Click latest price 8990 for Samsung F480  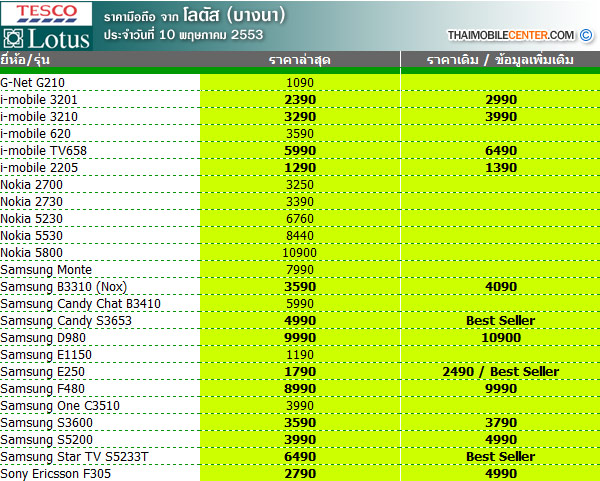(300, 389)
